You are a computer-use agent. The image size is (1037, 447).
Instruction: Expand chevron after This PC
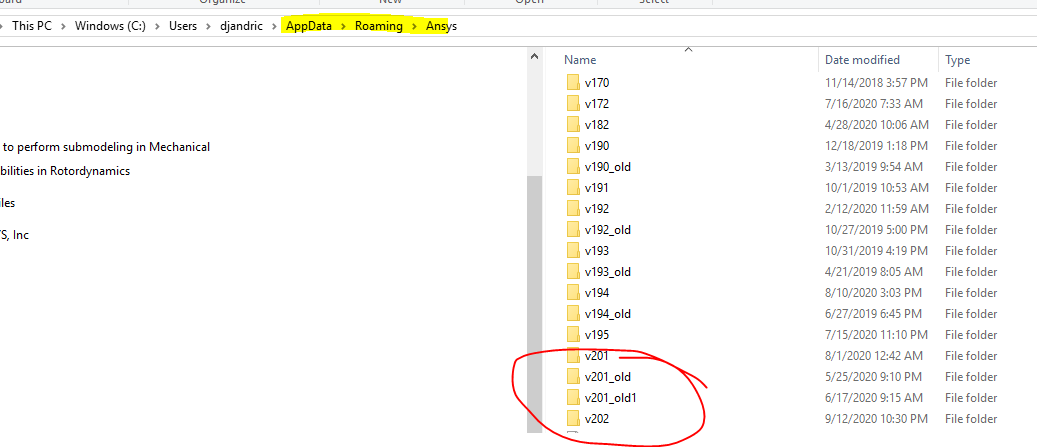[63, 27]
